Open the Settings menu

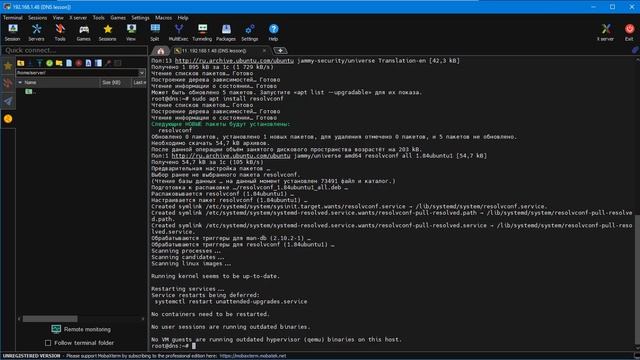(140, 18)
